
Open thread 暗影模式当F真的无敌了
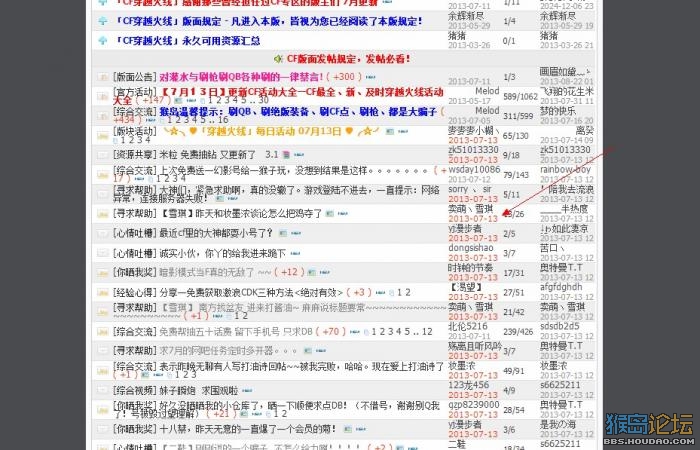pos(215,271)
